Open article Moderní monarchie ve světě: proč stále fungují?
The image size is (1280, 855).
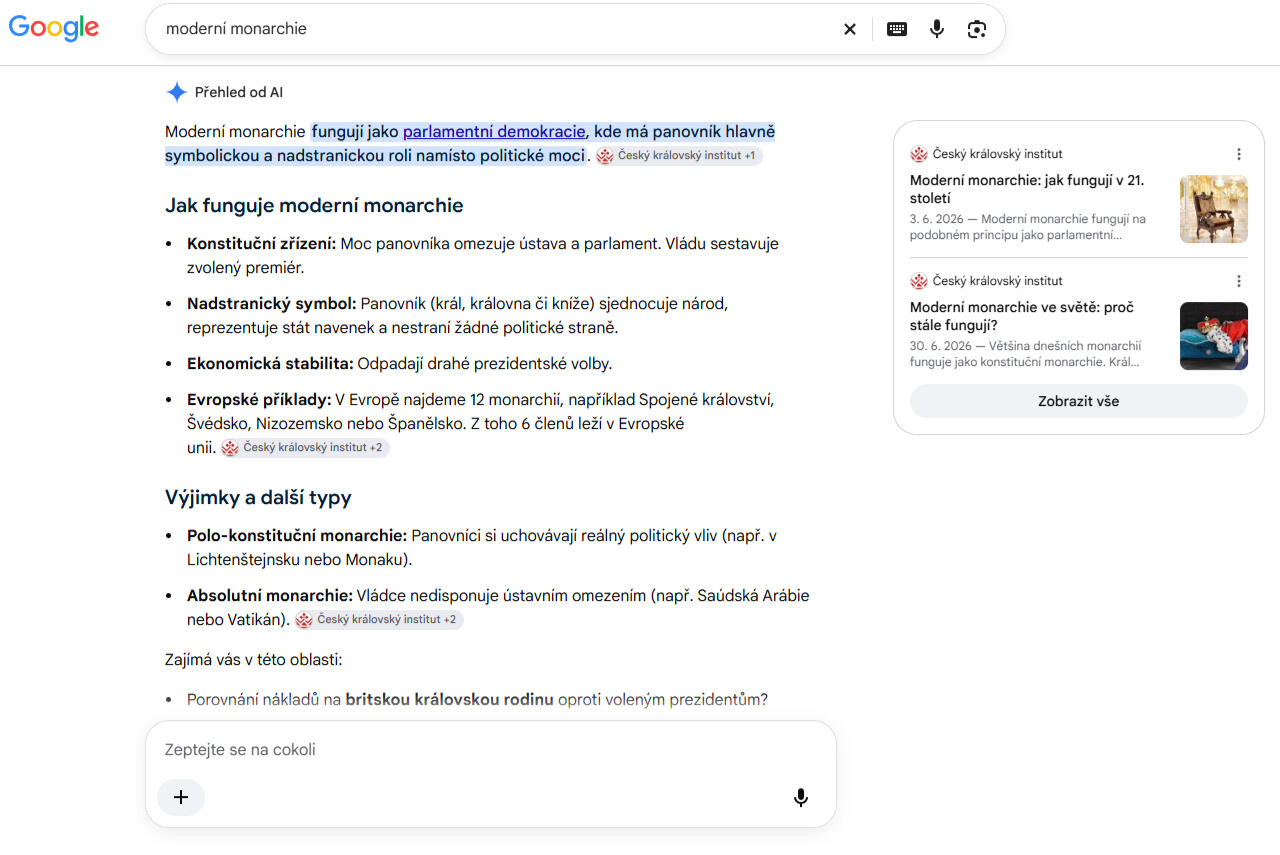click(x=1022, y=316)
